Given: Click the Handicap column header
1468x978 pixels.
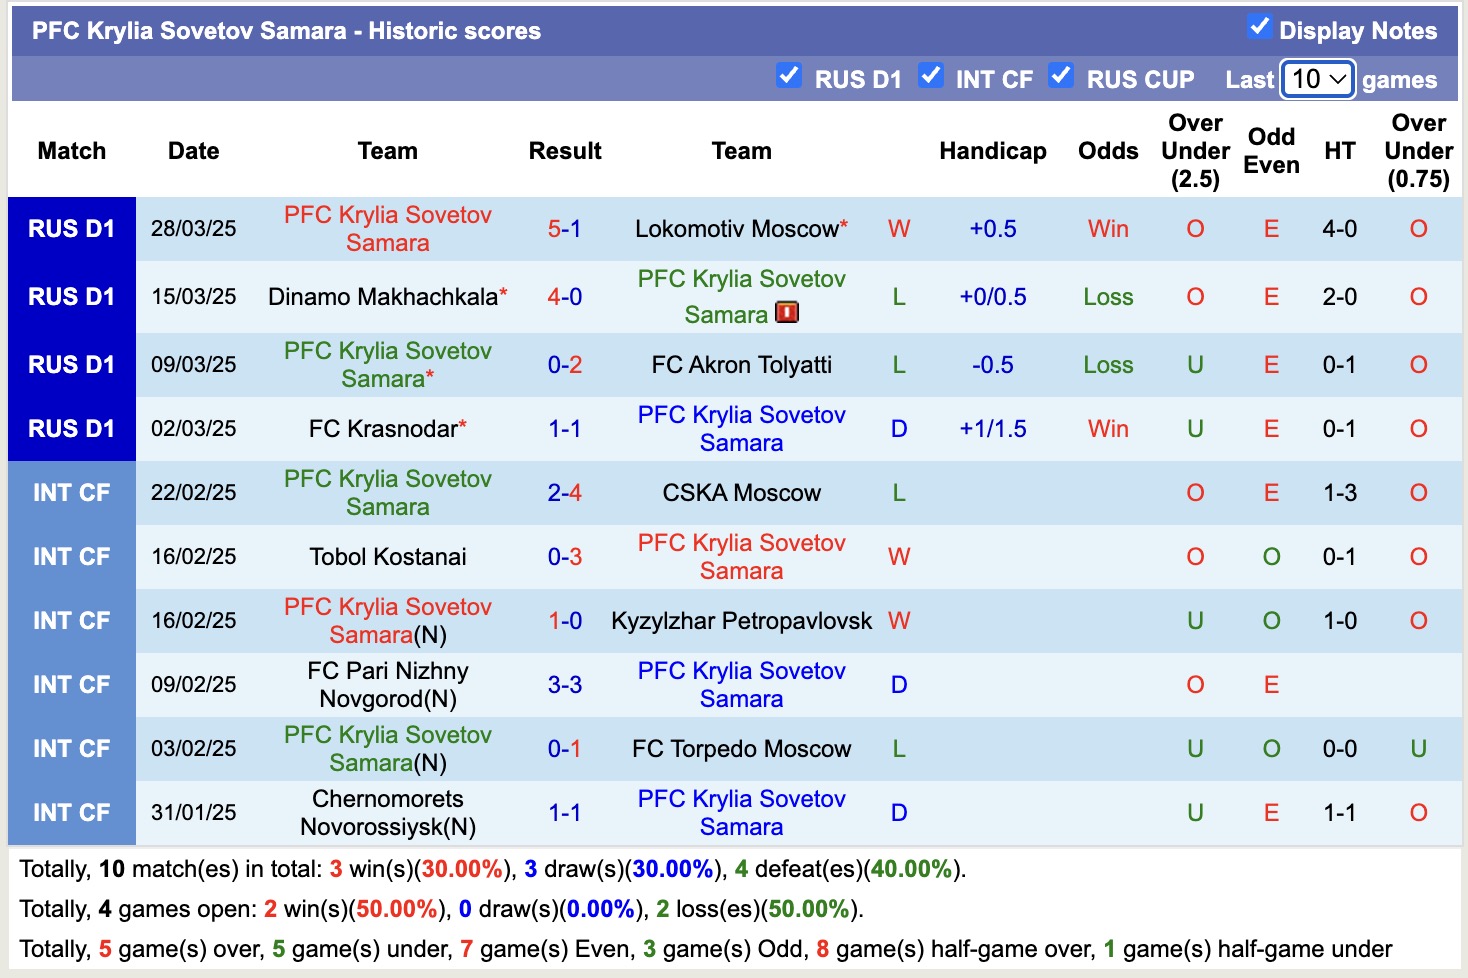Looking at the screenshot, I should tap(992, 151).
